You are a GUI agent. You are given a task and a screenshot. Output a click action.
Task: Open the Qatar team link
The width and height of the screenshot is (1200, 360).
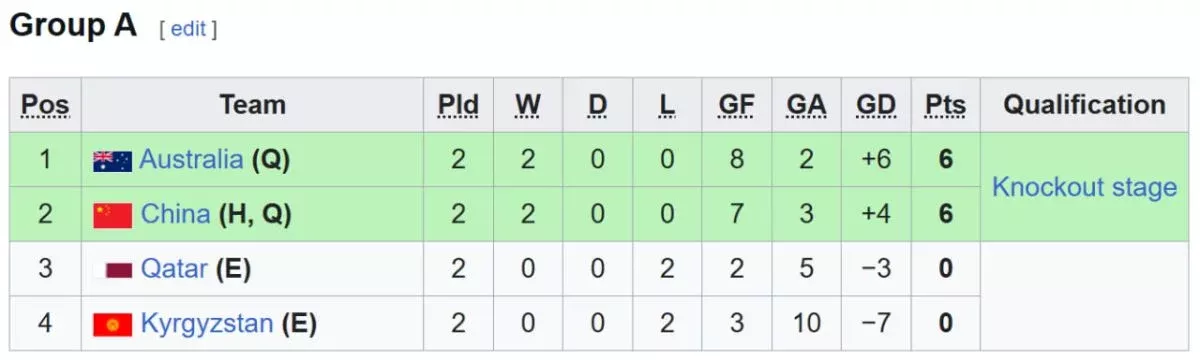pyautogui.click(x=174, y=268)
